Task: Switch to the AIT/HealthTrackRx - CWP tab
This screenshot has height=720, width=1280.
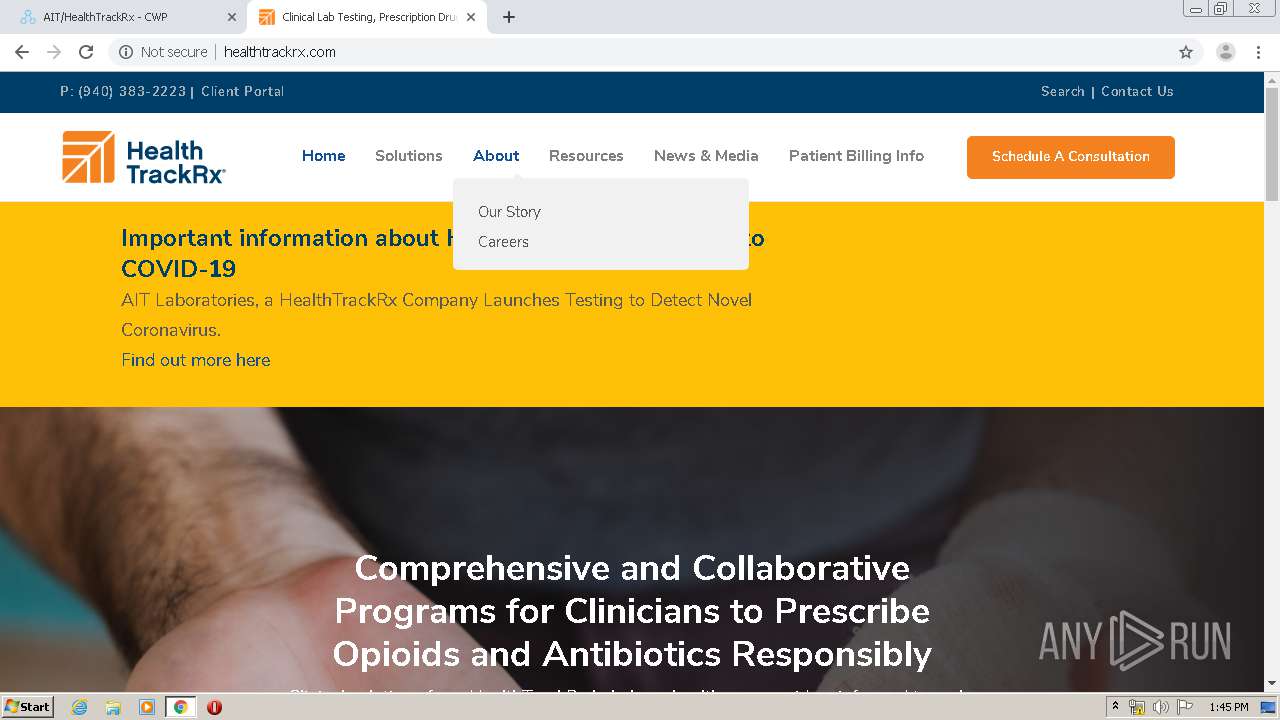Action: 125,17
